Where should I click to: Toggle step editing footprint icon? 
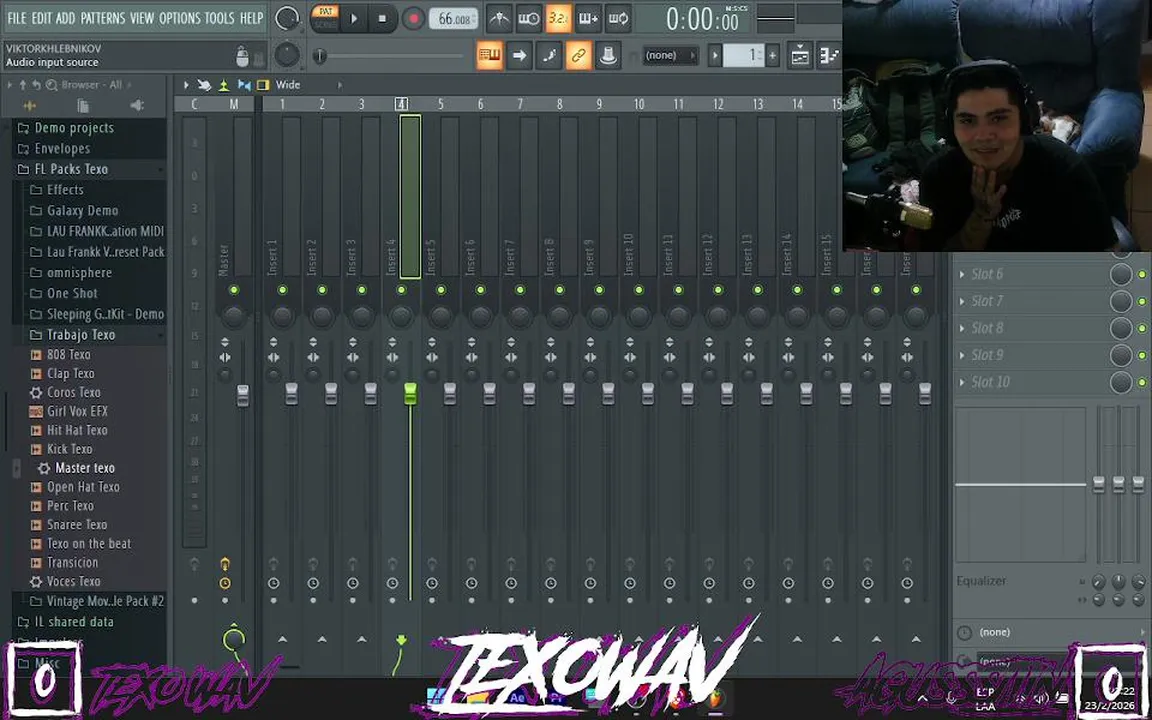tap(549, 55)
